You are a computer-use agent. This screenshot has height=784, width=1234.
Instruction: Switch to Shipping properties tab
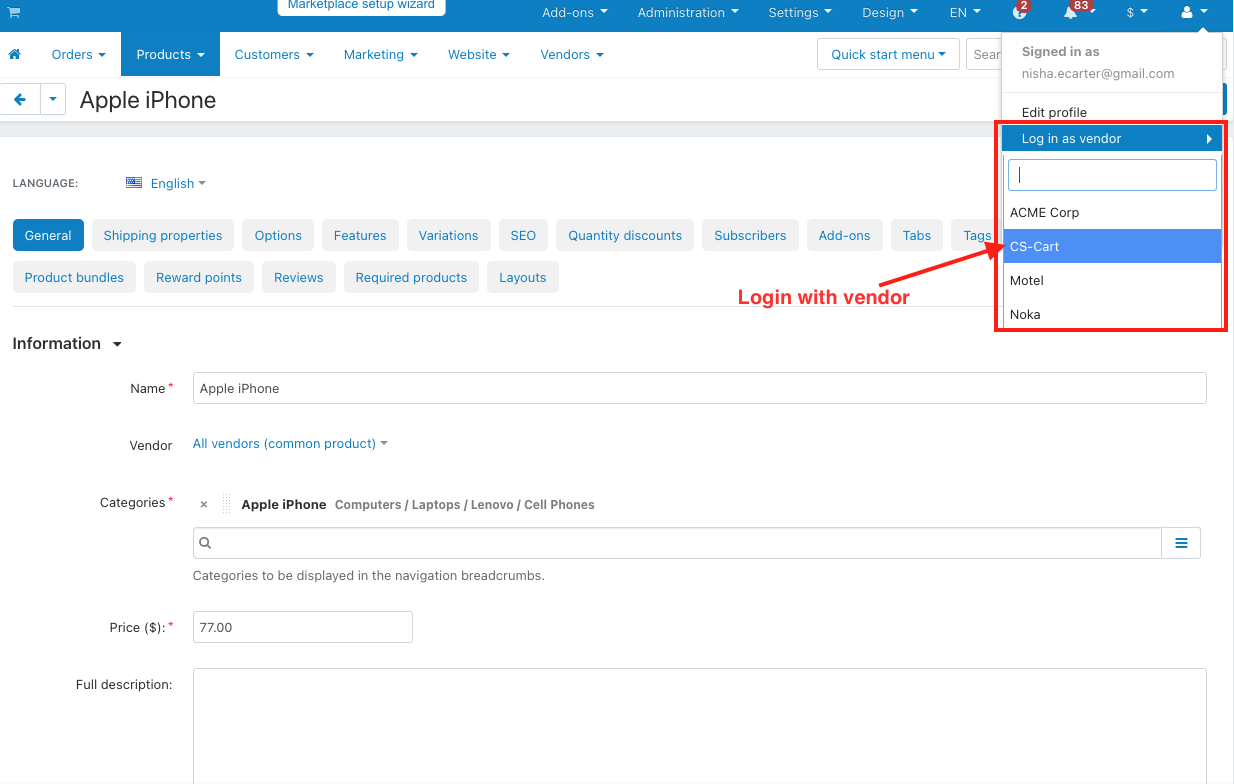(x=163, y=235)
